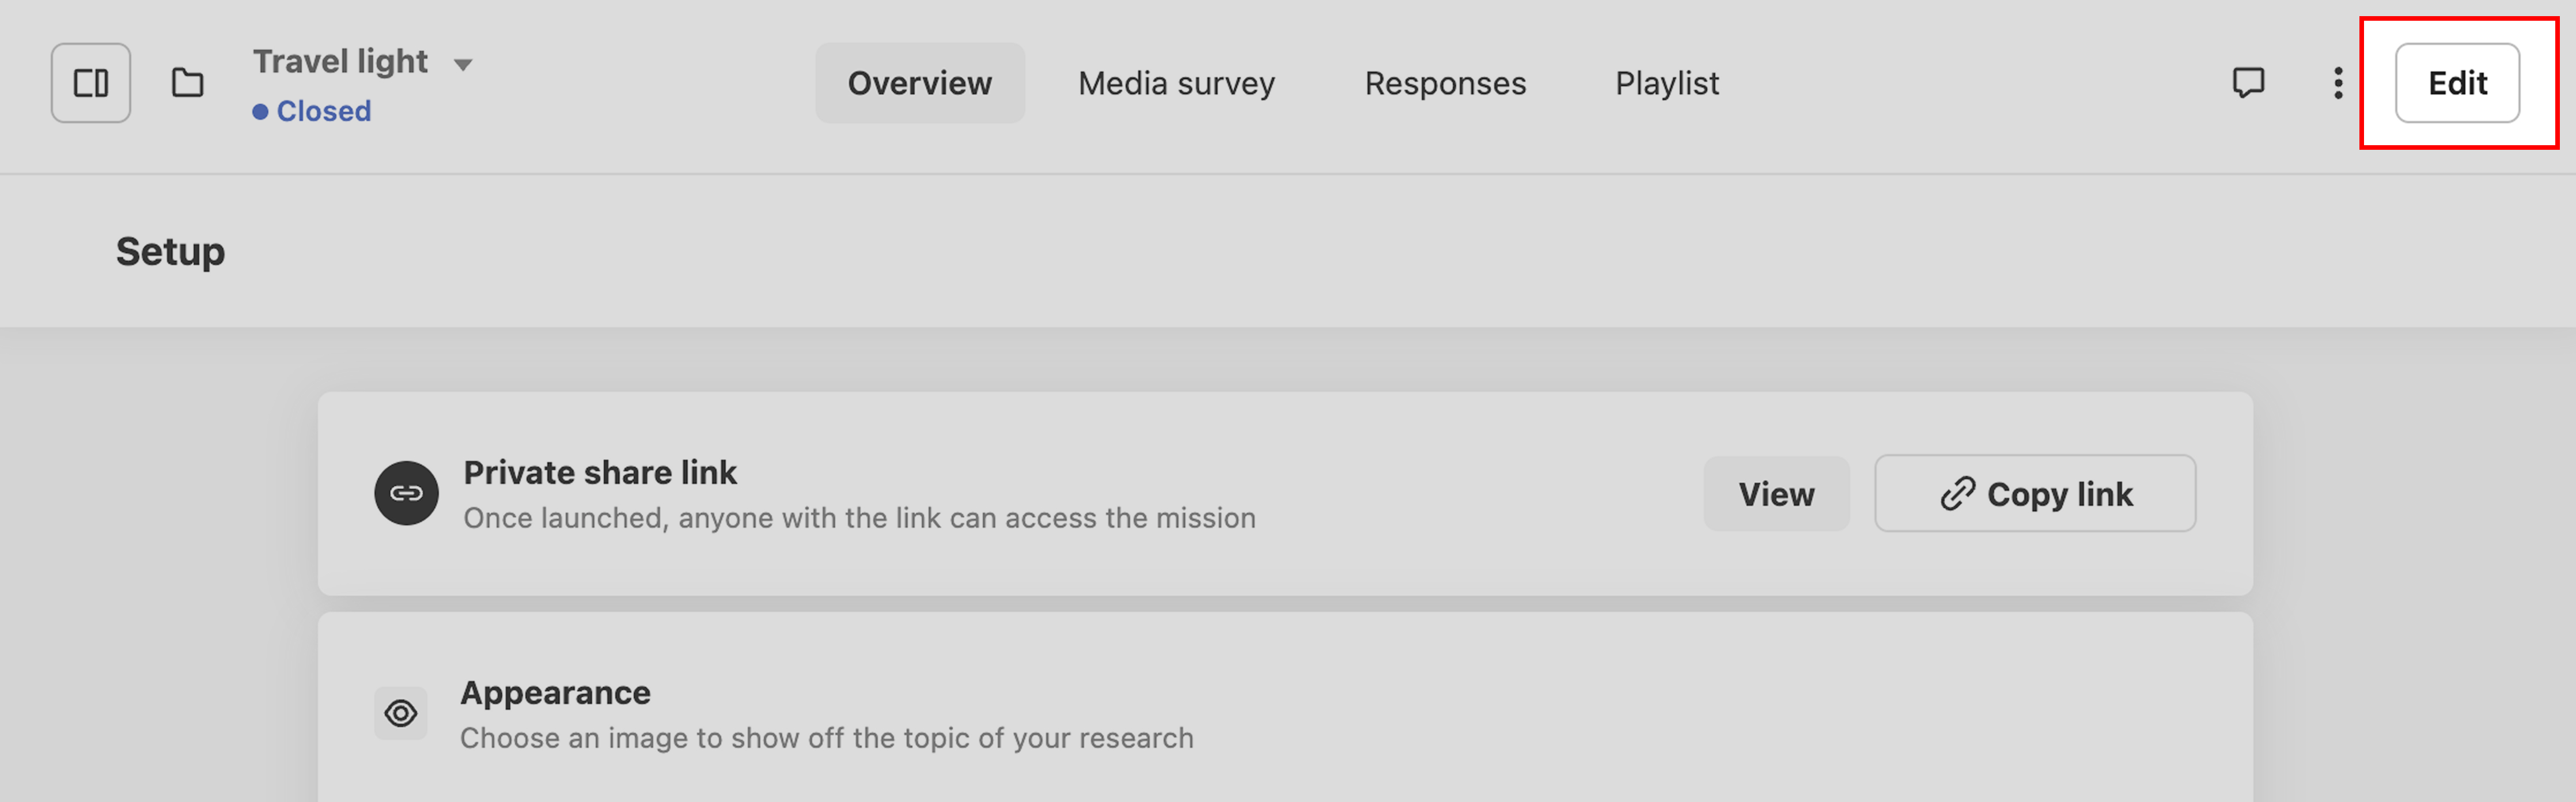The height and width of the screenshot is (802, 2576).
Task: Click the Closed status label
Action: (x=322, y=111)
